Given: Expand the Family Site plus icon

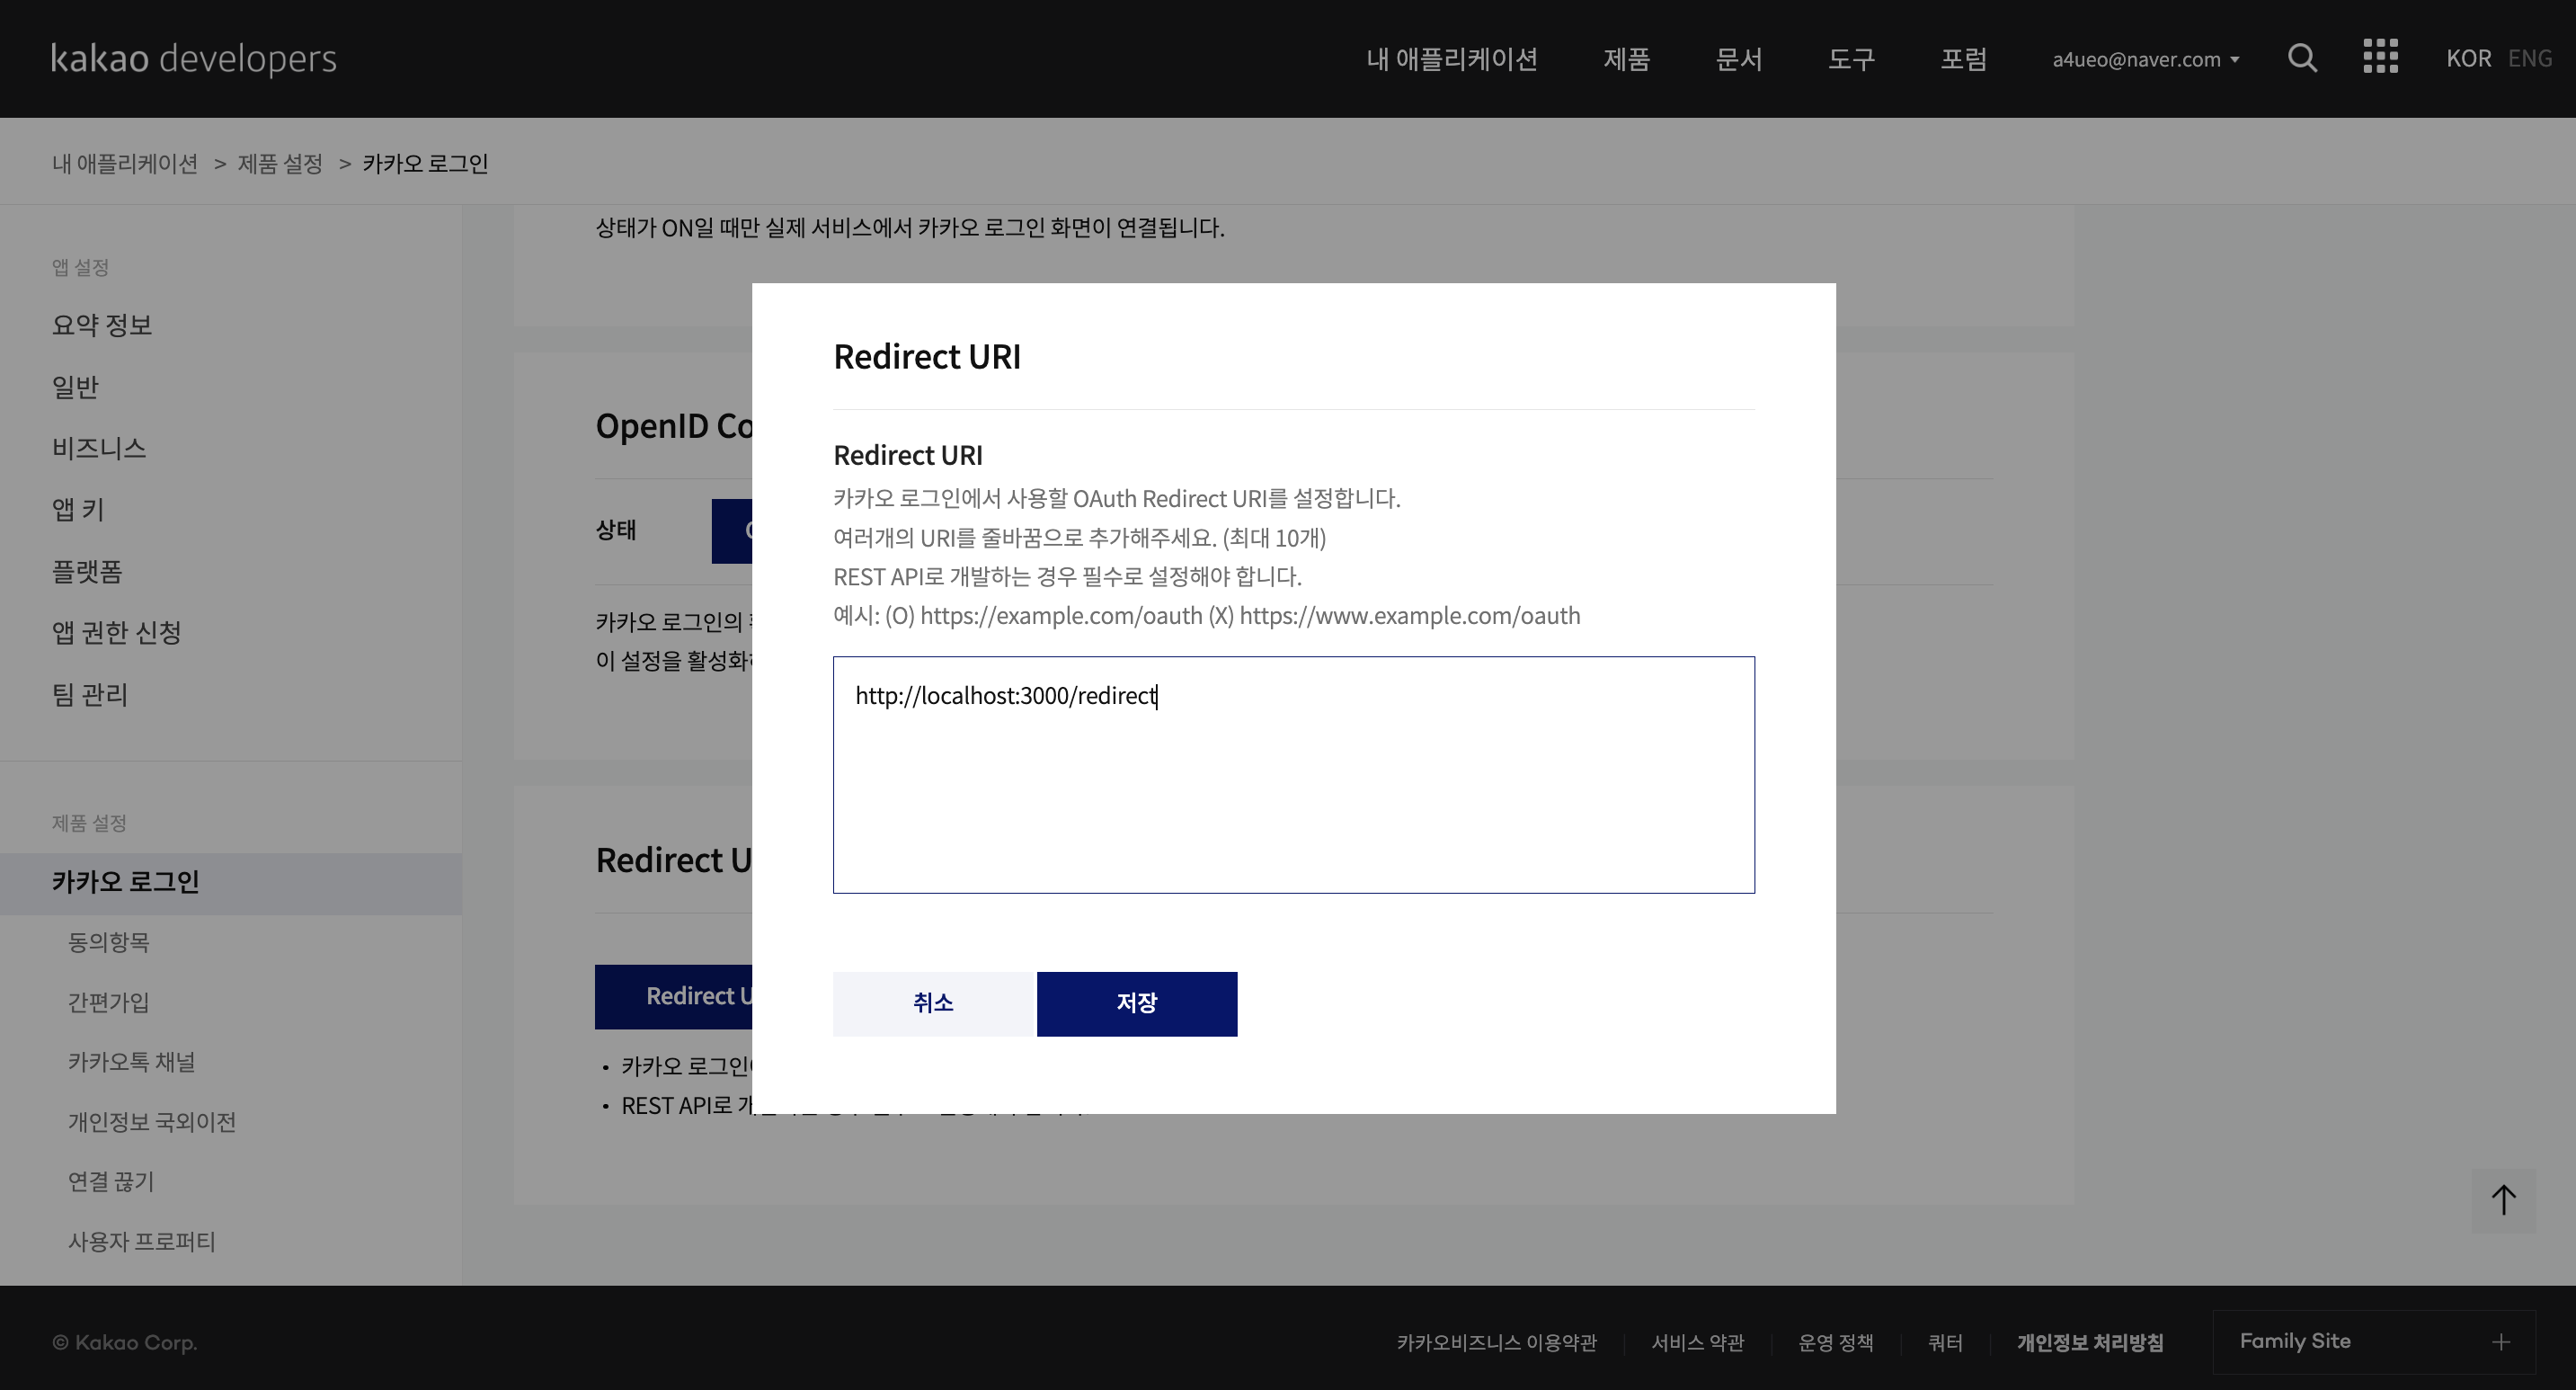Looking at the screenshot, I should [2501, 1342].
